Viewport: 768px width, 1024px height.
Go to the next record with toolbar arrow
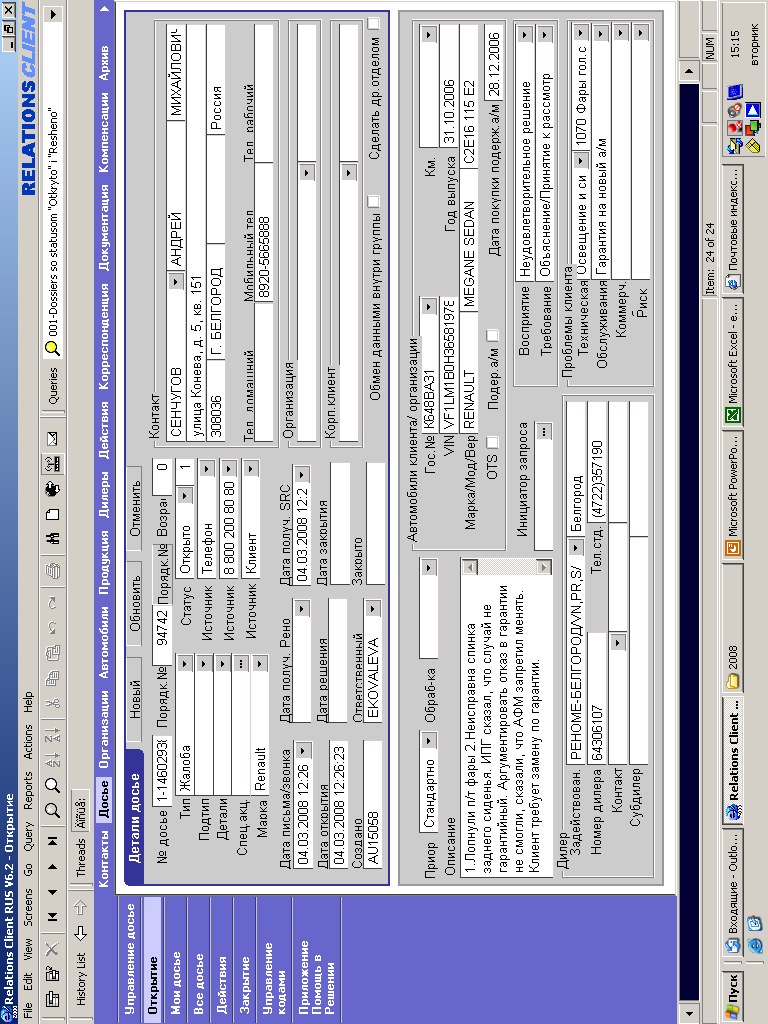[x=52, y=867]
